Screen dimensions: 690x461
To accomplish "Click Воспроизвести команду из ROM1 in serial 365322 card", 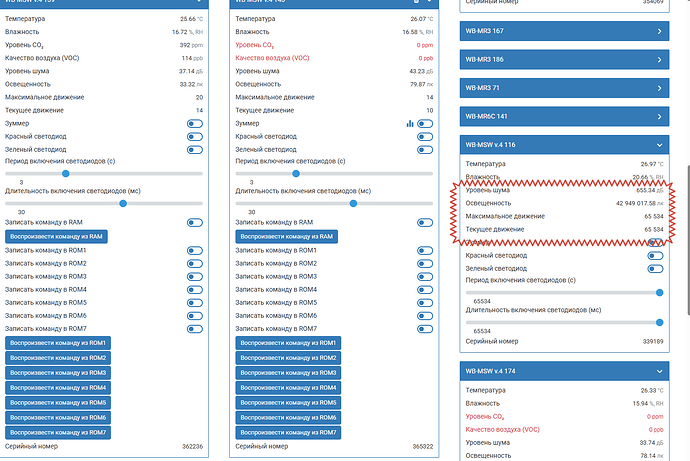I will pos(288,343).
